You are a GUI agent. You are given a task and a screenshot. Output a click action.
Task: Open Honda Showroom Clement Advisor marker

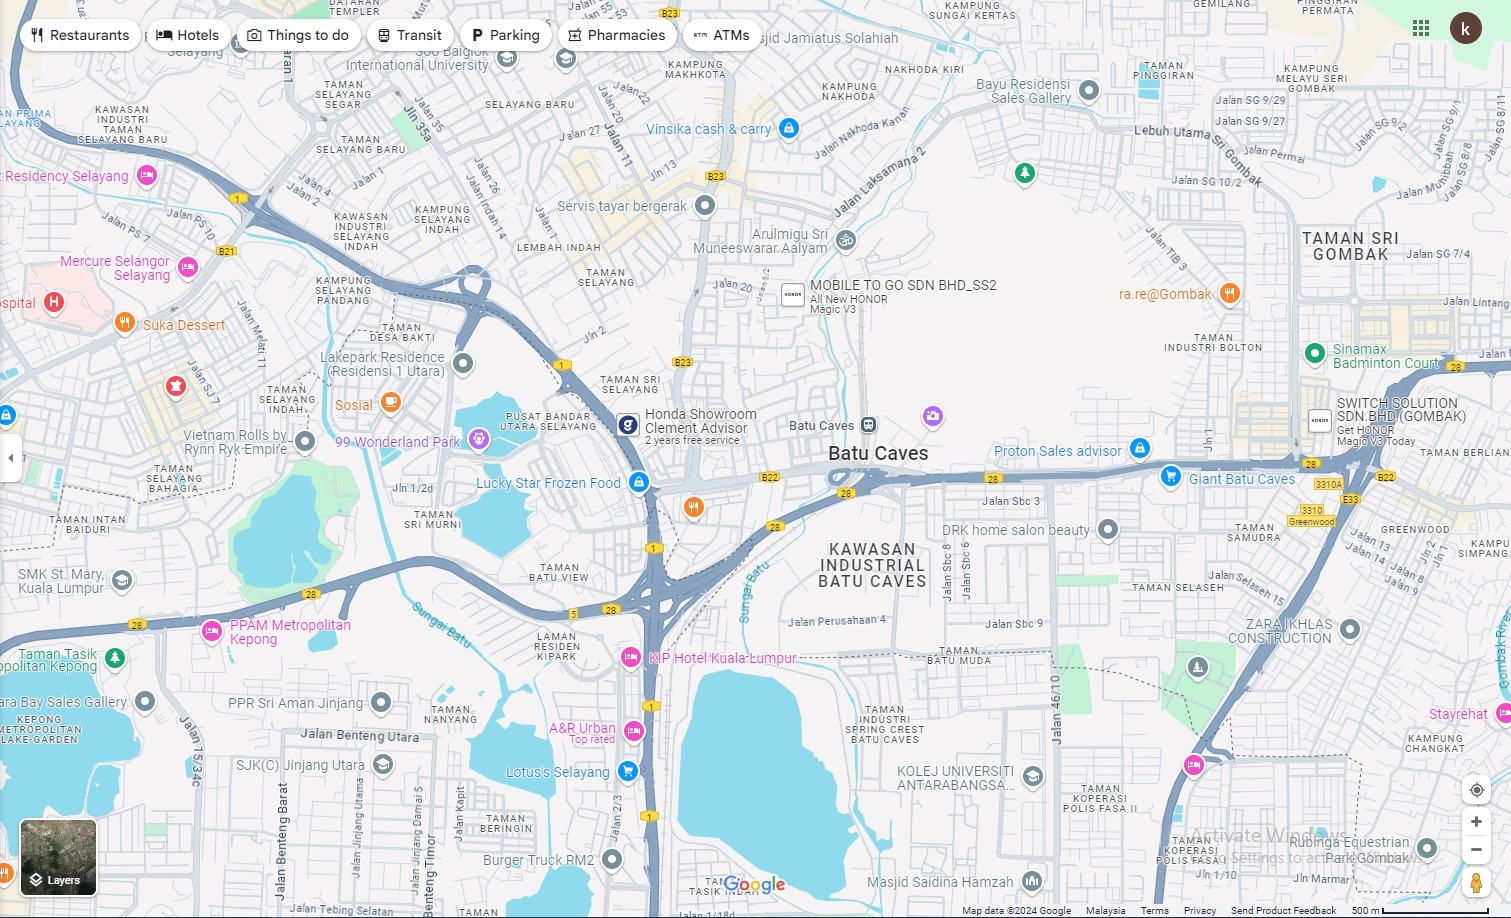click(x=628, y=425)
